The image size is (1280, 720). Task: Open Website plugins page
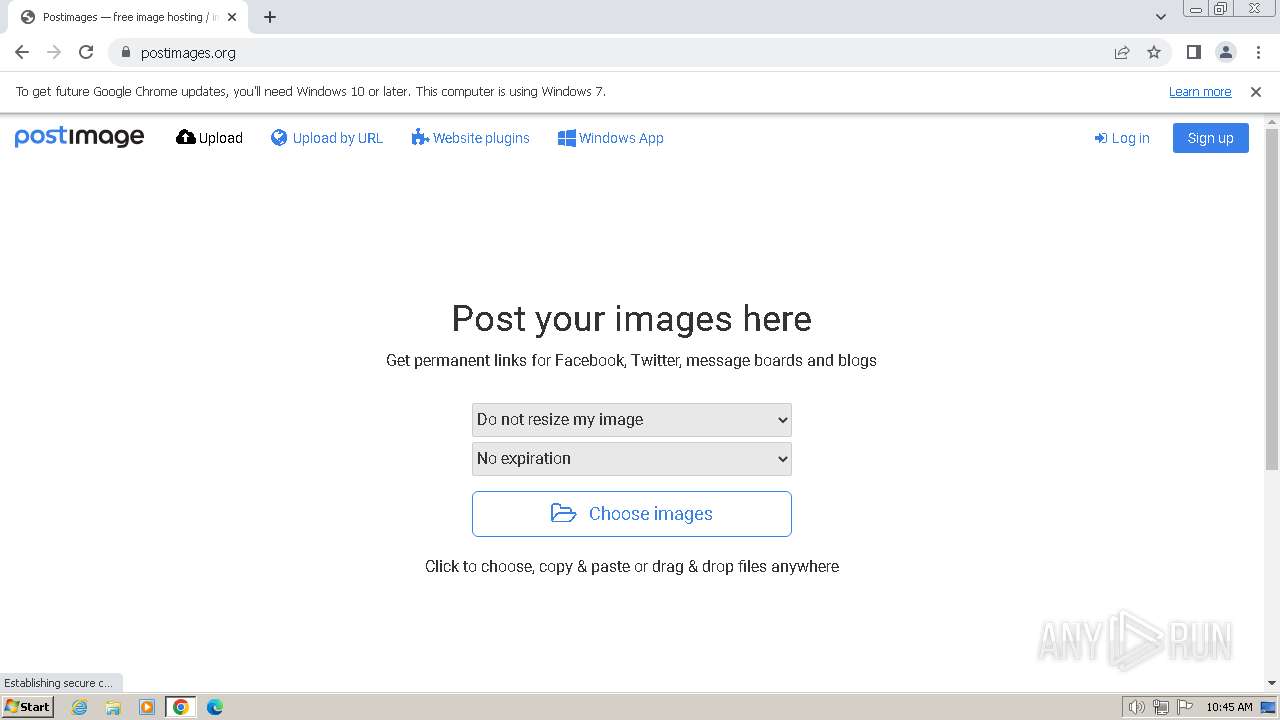pyautogui.click(x=470, y=138)
